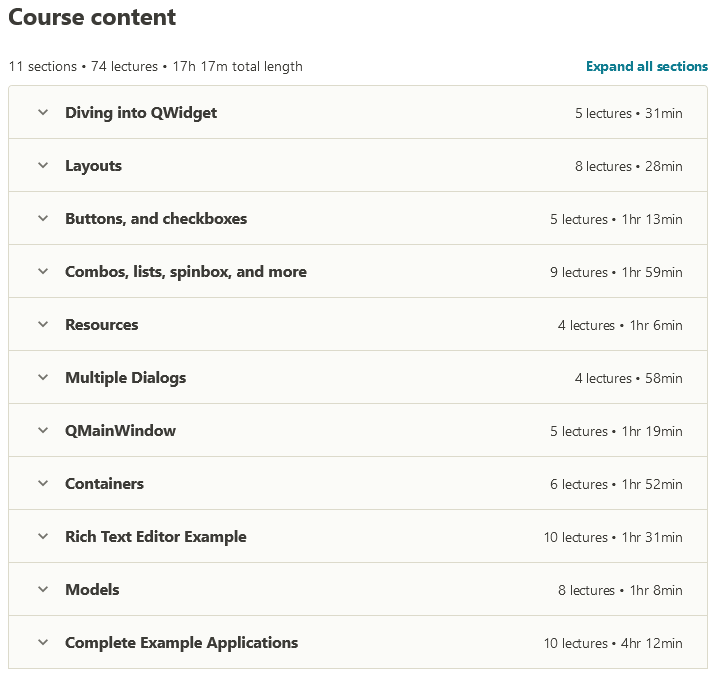The width and height of the screenshot is (715, 678).
Task: Click the 9 lectures 1hr 59min label
Action: tap(616, 272)
